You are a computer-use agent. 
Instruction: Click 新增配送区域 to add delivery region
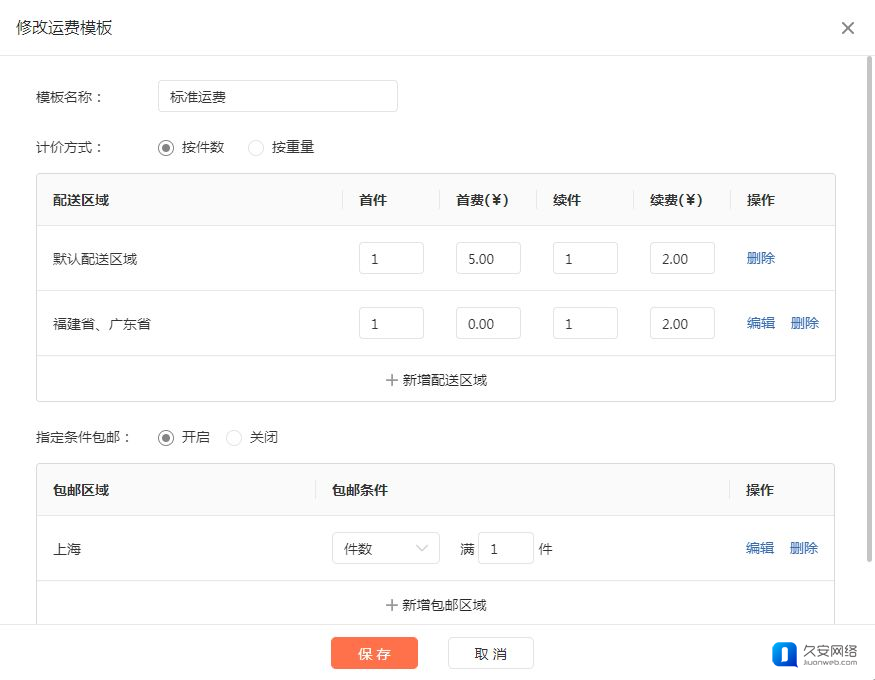[436, 380]
